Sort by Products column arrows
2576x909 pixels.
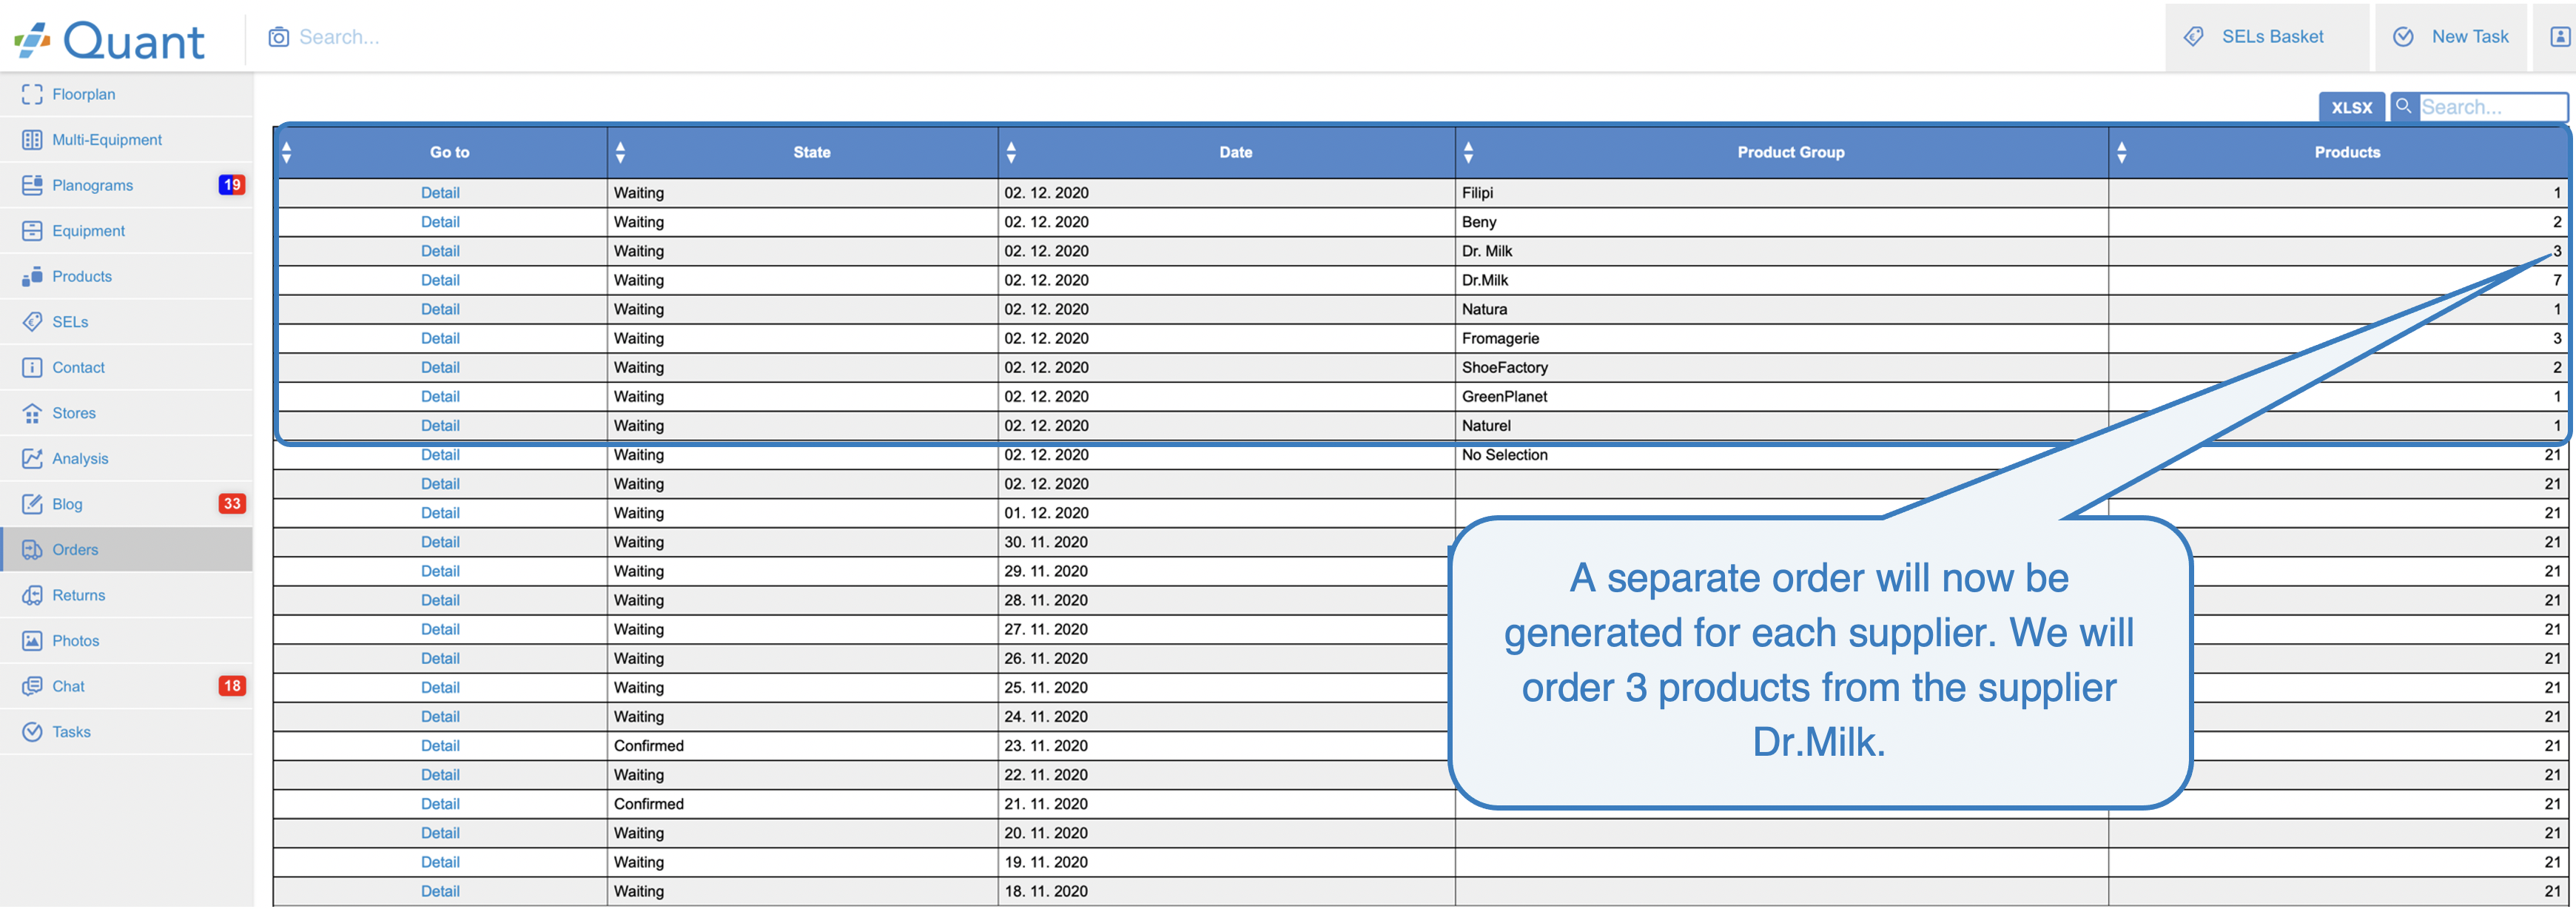(2121, 152)
